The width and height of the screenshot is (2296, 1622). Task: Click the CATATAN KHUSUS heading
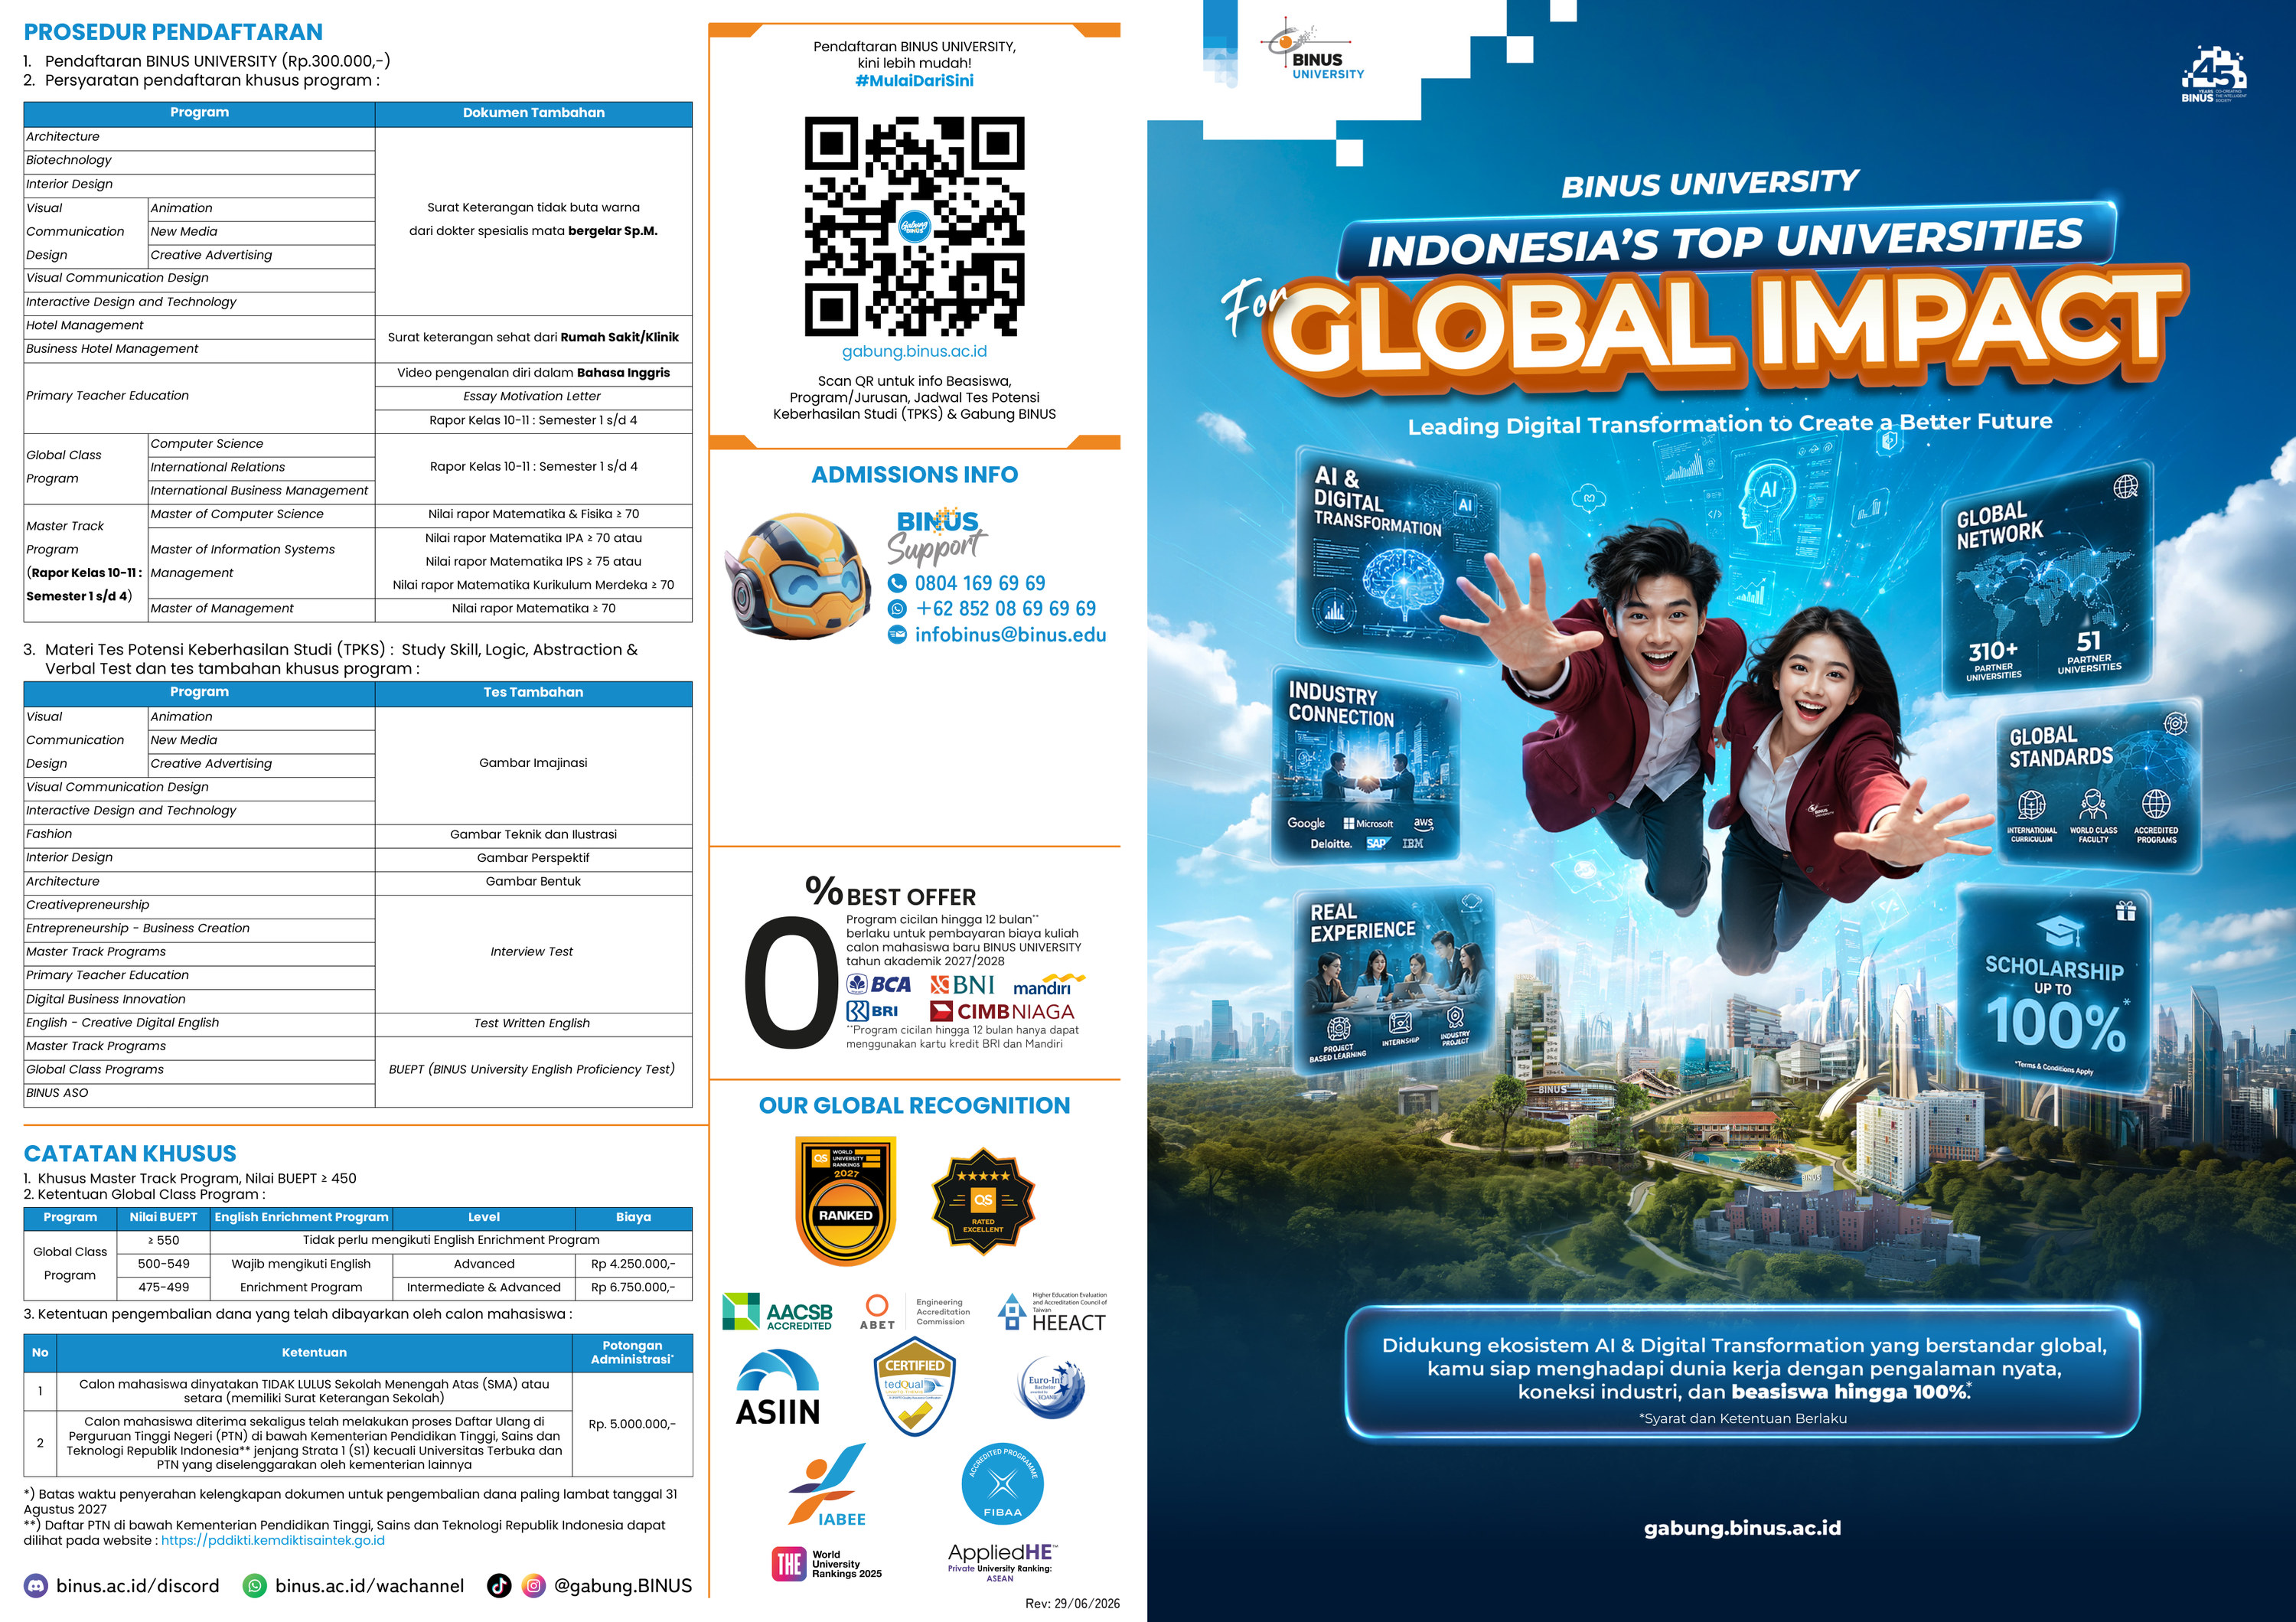(x=130, y=1154)
